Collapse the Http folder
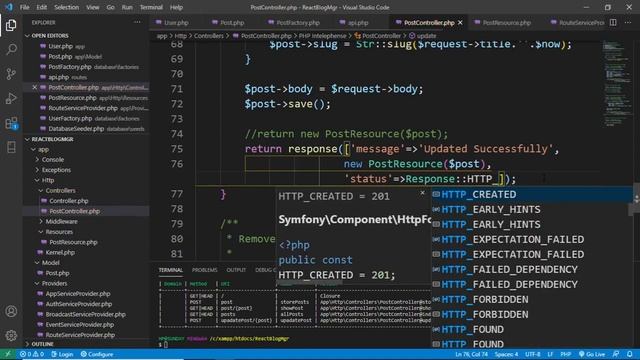Image resolution: width=640 pixels, height=360 pixels. click(x=47, y=180)
